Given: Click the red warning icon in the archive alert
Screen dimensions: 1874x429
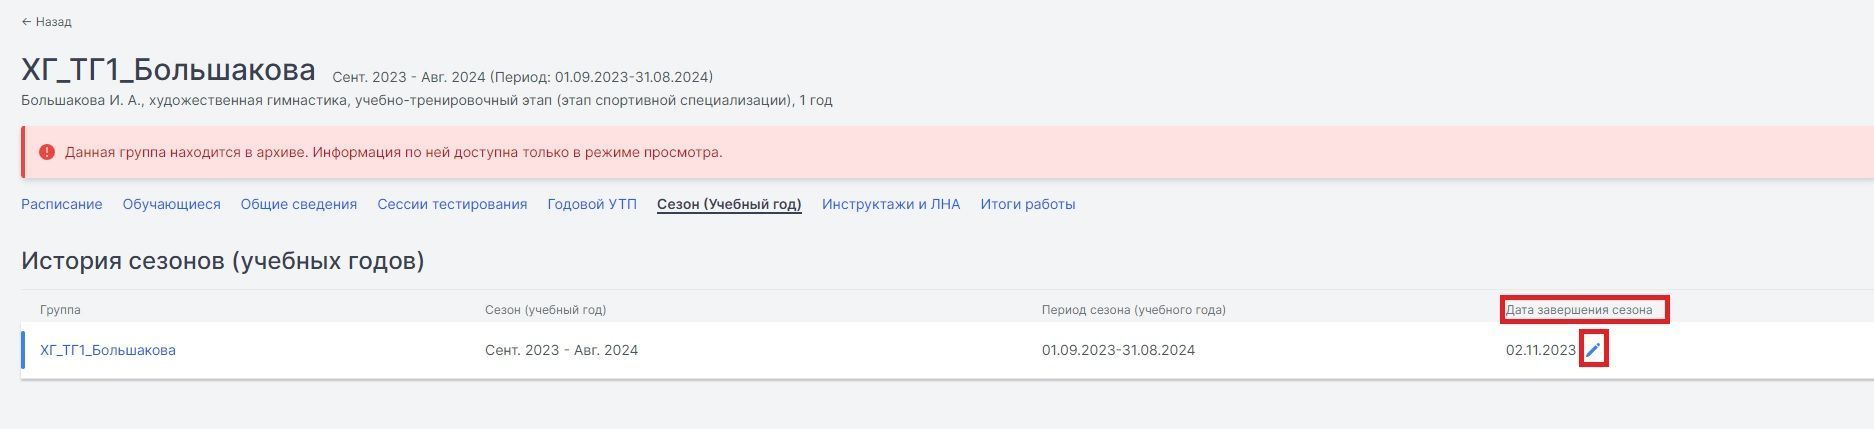Looking at the screenshot, I should click(x=46, y=153).
